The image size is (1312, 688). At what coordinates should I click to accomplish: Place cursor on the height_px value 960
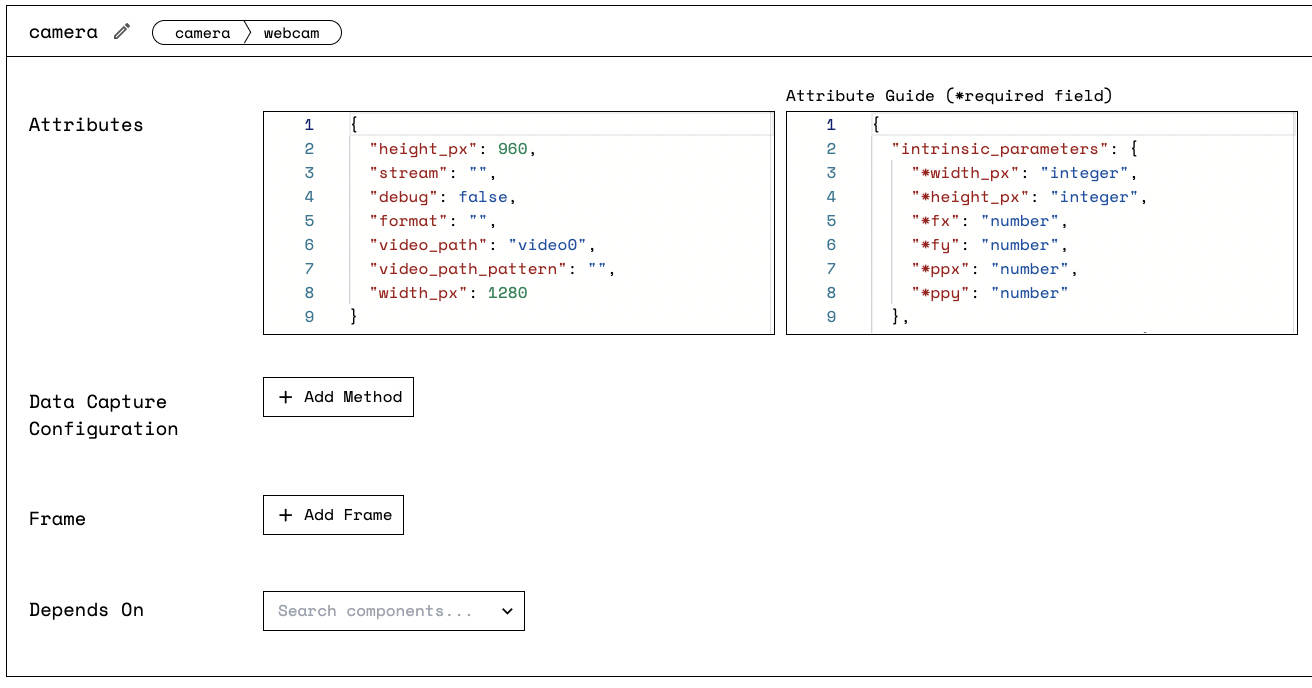[x=512, y=149]
